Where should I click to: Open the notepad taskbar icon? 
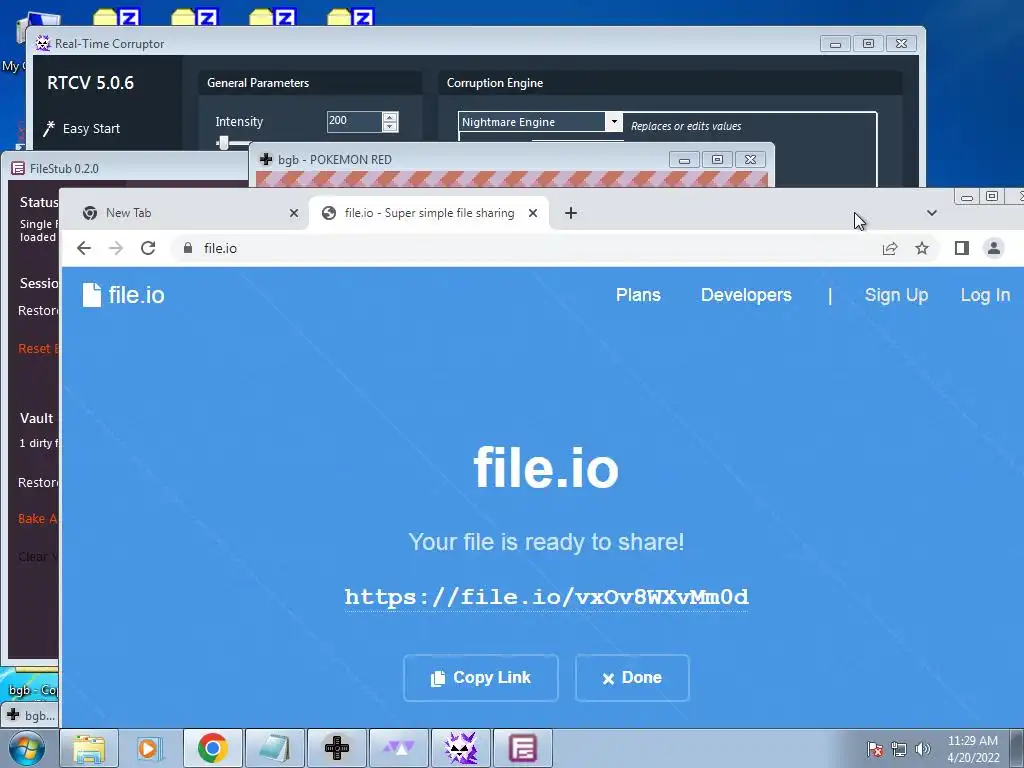(x=274, y=748)
